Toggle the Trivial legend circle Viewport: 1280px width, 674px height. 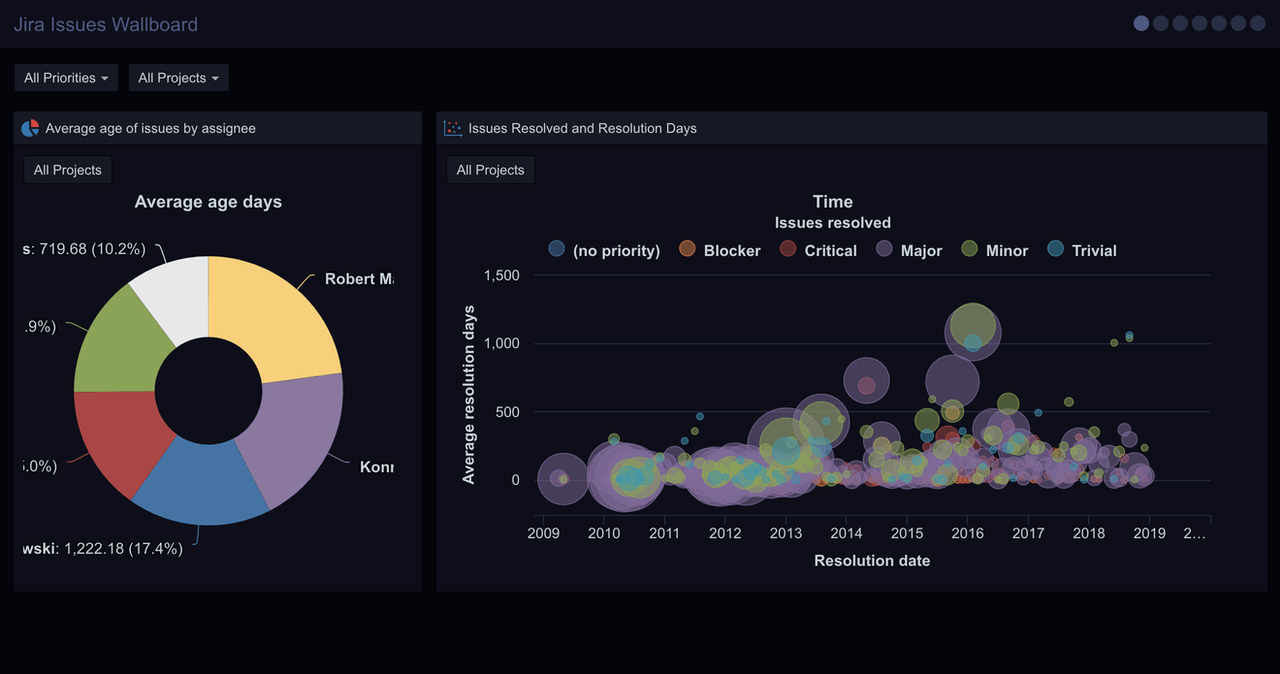pyautogui.click(x=1055, y=249)
